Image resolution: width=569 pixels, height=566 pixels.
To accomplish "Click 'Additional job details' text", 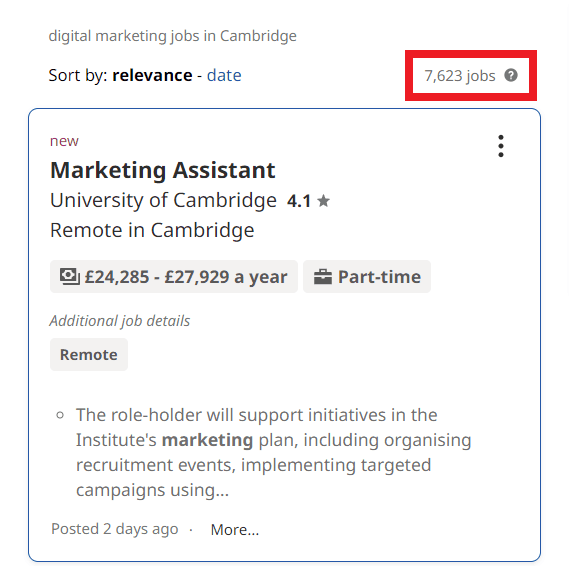I will (x=120, y=321).
